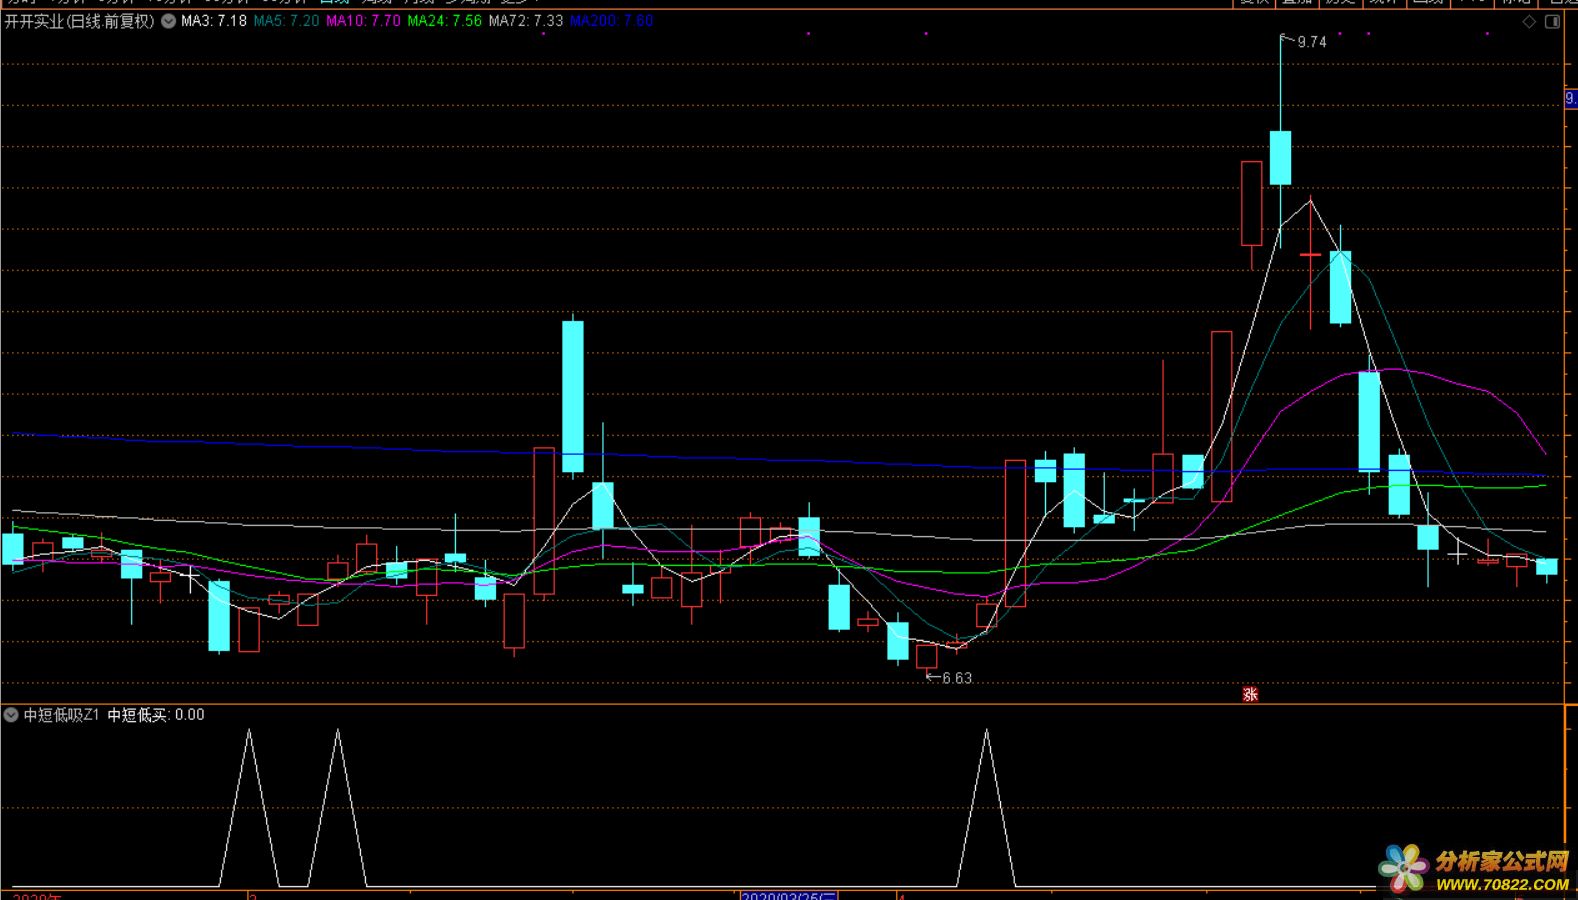This screenshot has width=1578, height=900.
Task: Click the 9.74 high price label
Action: [x=1311, y=42]
